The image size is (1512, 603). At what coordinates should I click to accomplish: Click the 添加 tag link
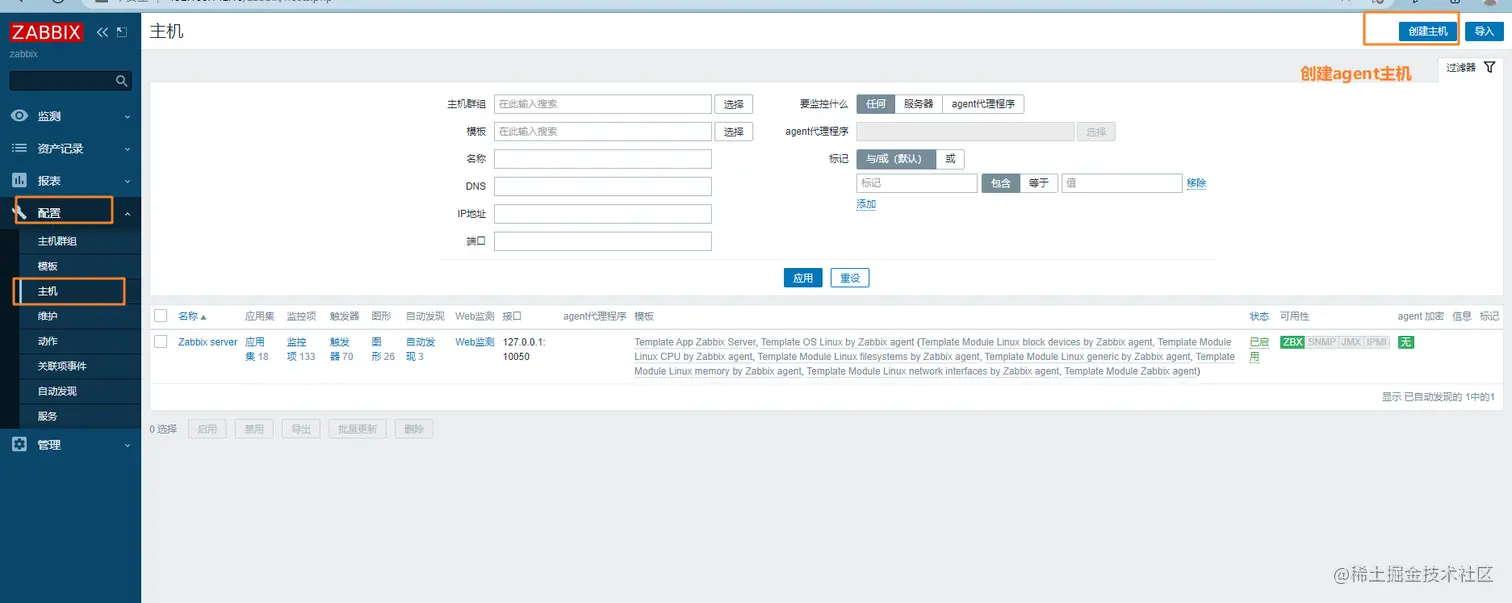pyautogui.click(x=866, y=204)
